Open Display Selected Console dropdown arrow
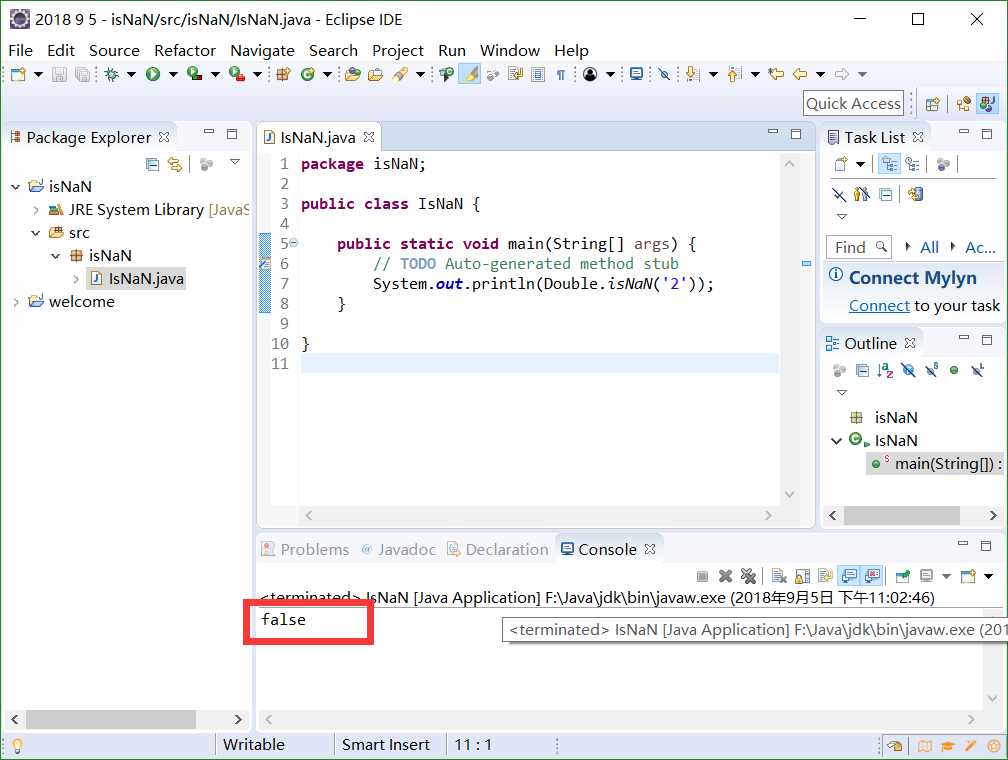1008x760 pixels. click(x=947, y=576)
